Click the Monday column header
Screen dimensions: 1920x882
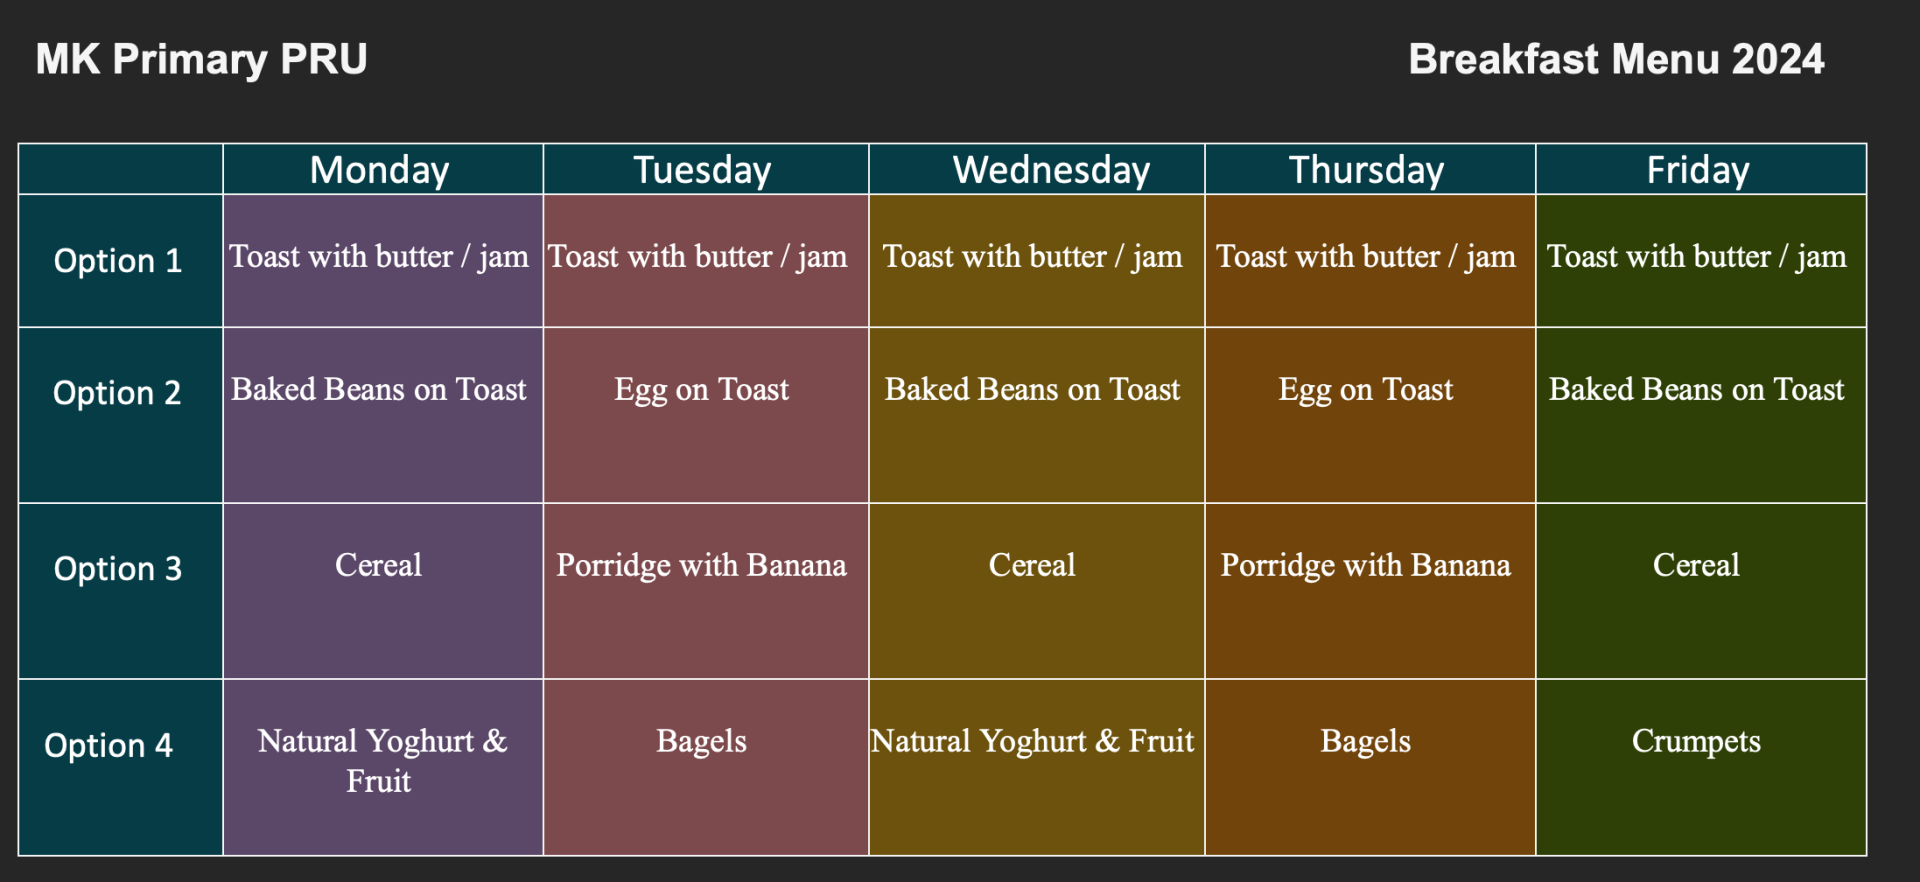pyautogui.click(x=383, y=169)
